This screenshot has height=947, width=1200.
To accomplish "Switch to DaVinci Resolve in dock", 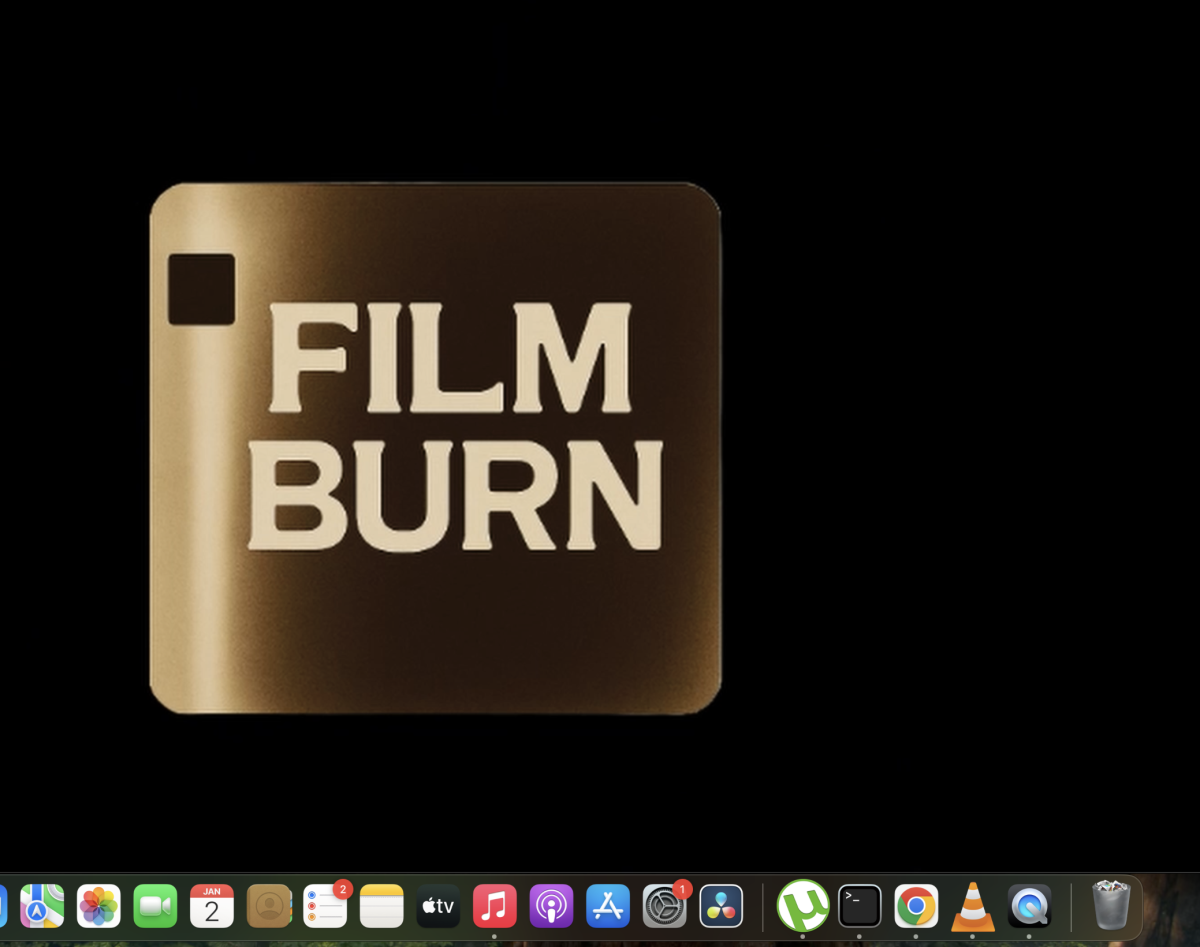I will click(x=721, y=906).
